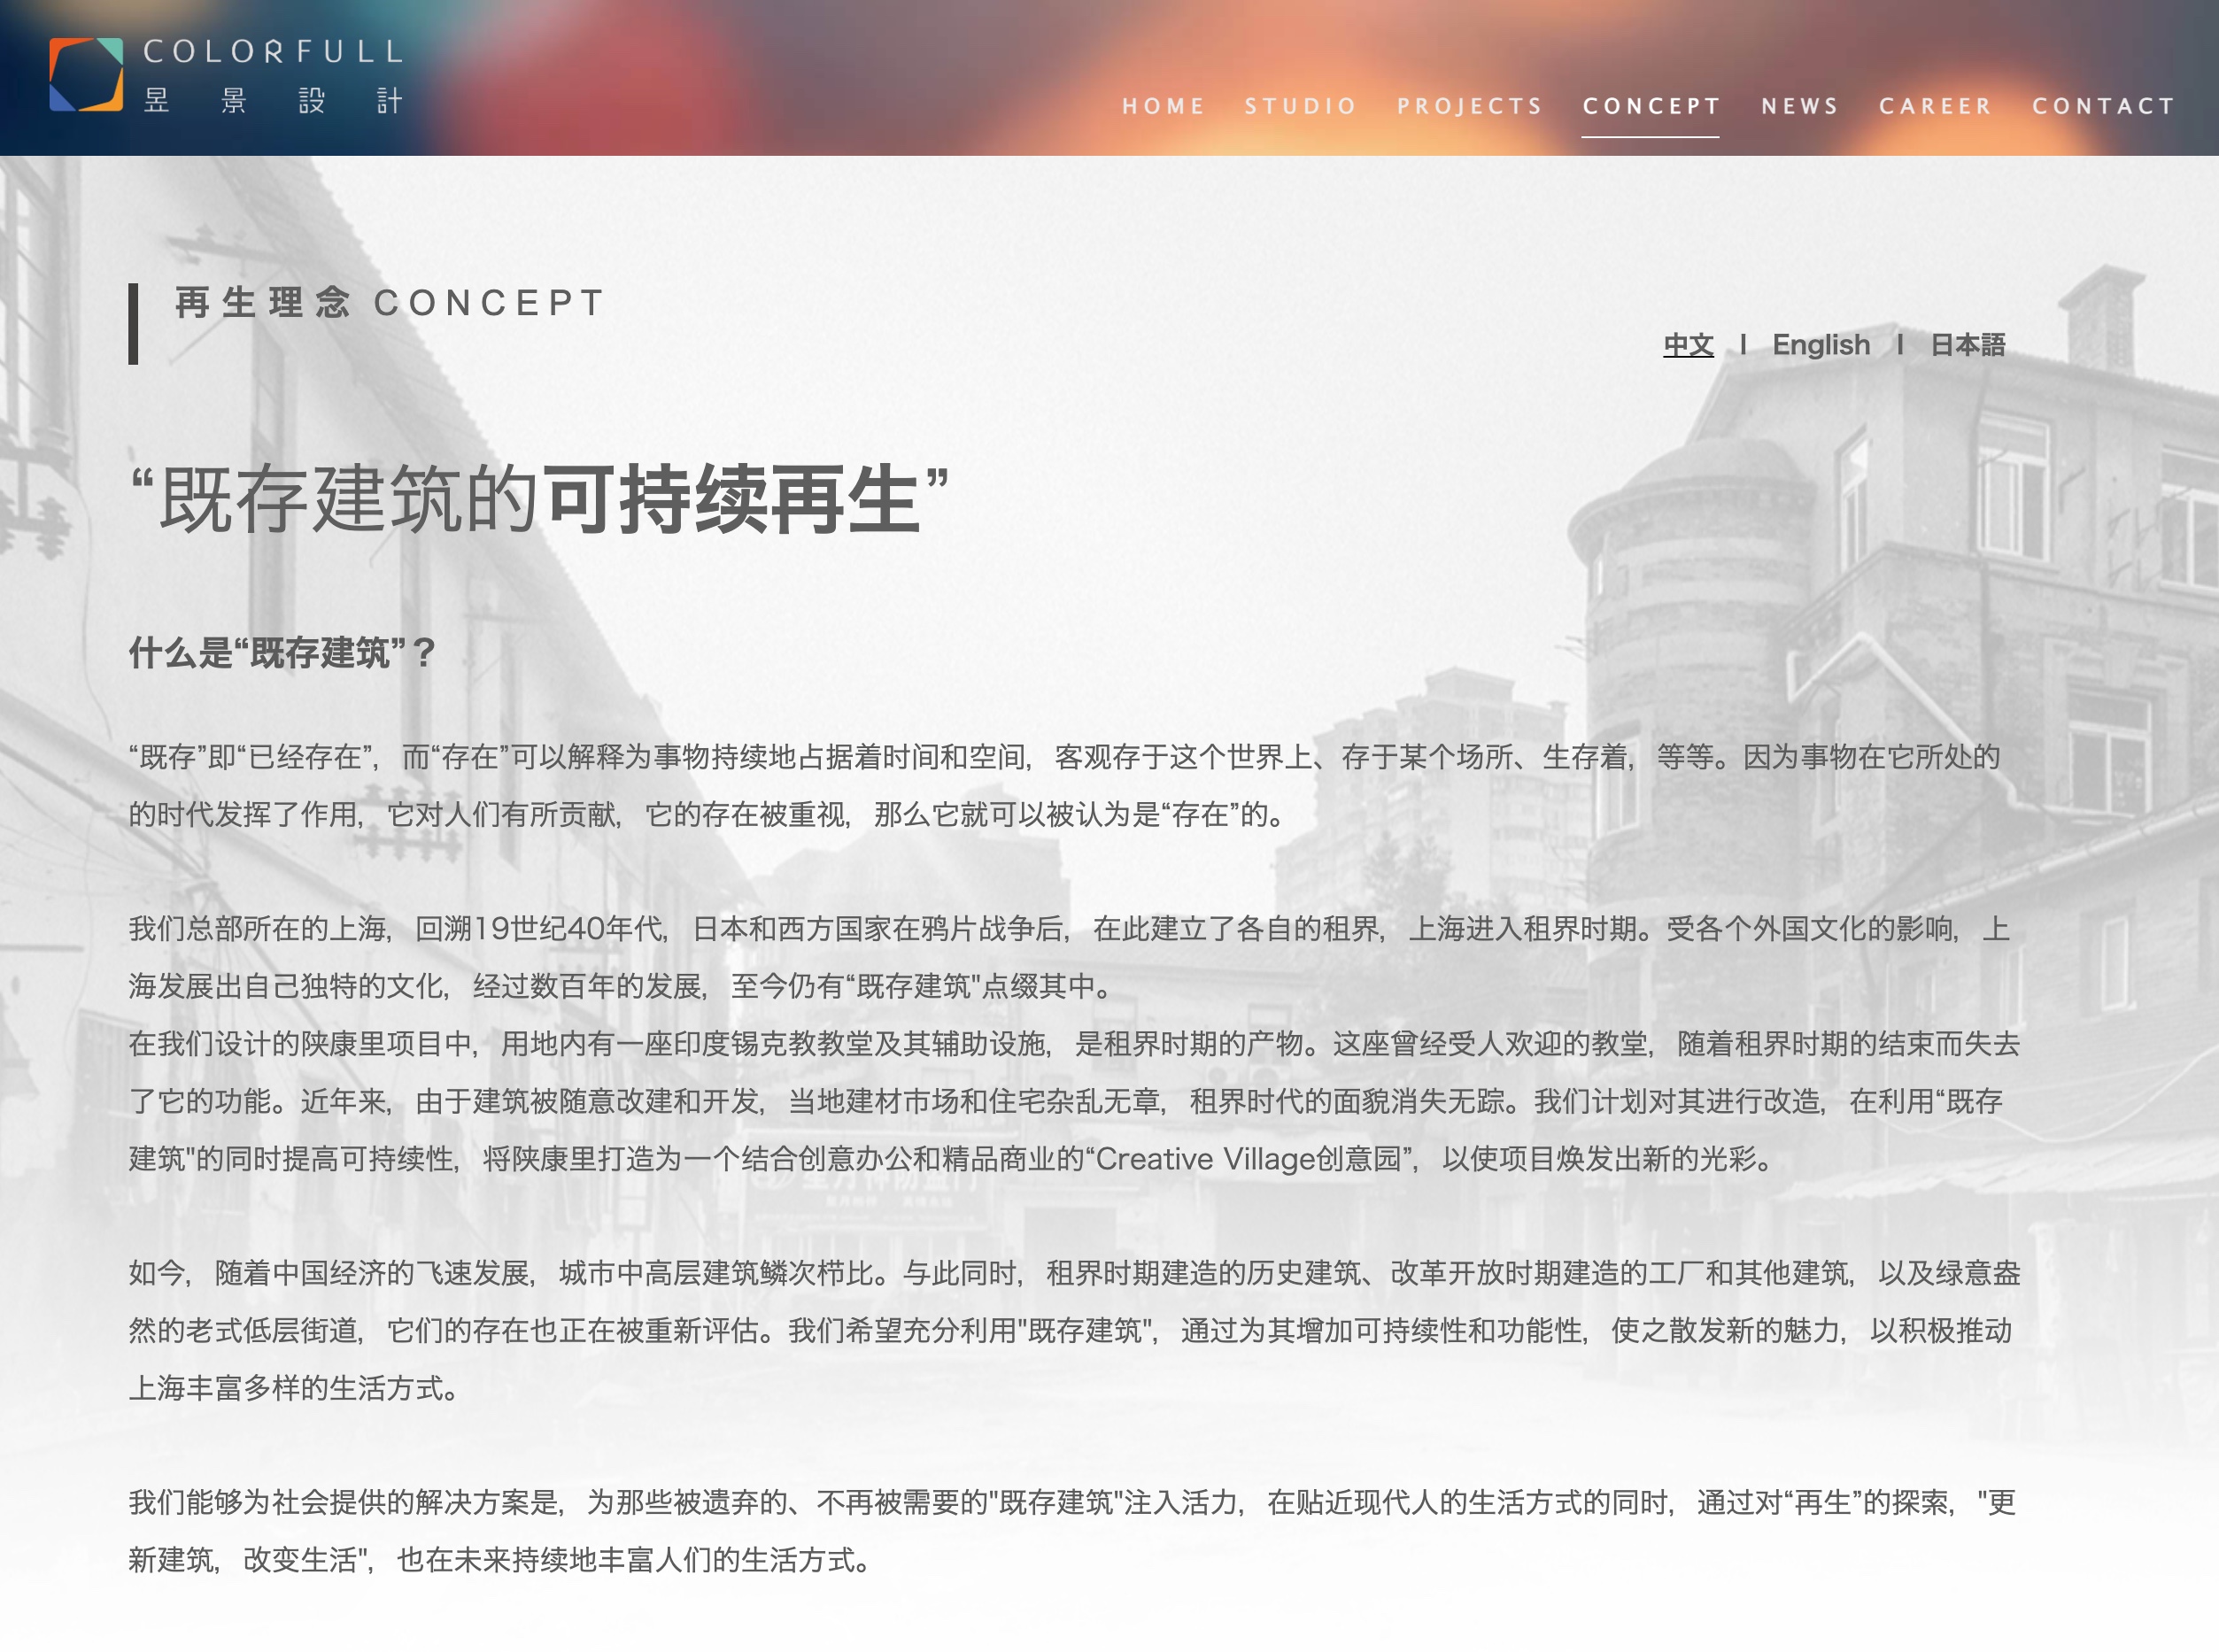2219x1652 pixels.
Task: Select the CONCEPT nav item
Action: 1651,106
